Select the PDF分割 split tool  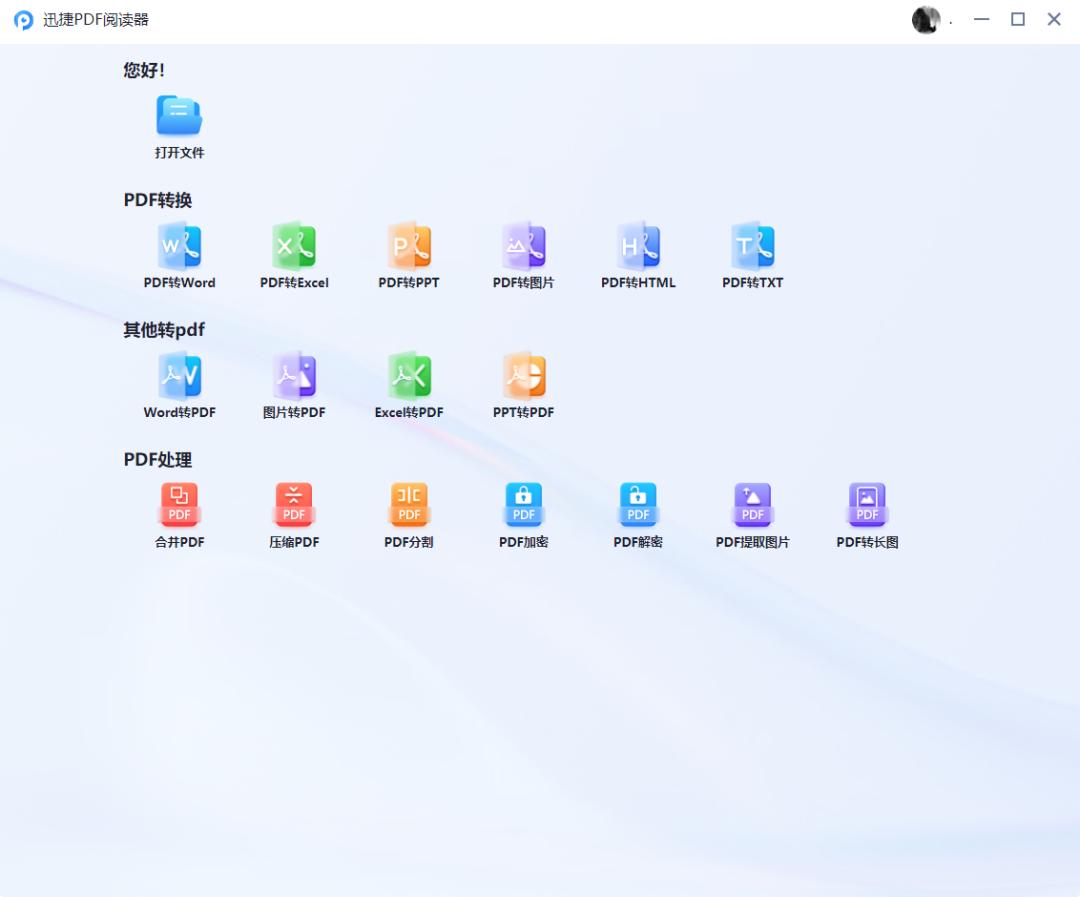click(409, 513)
